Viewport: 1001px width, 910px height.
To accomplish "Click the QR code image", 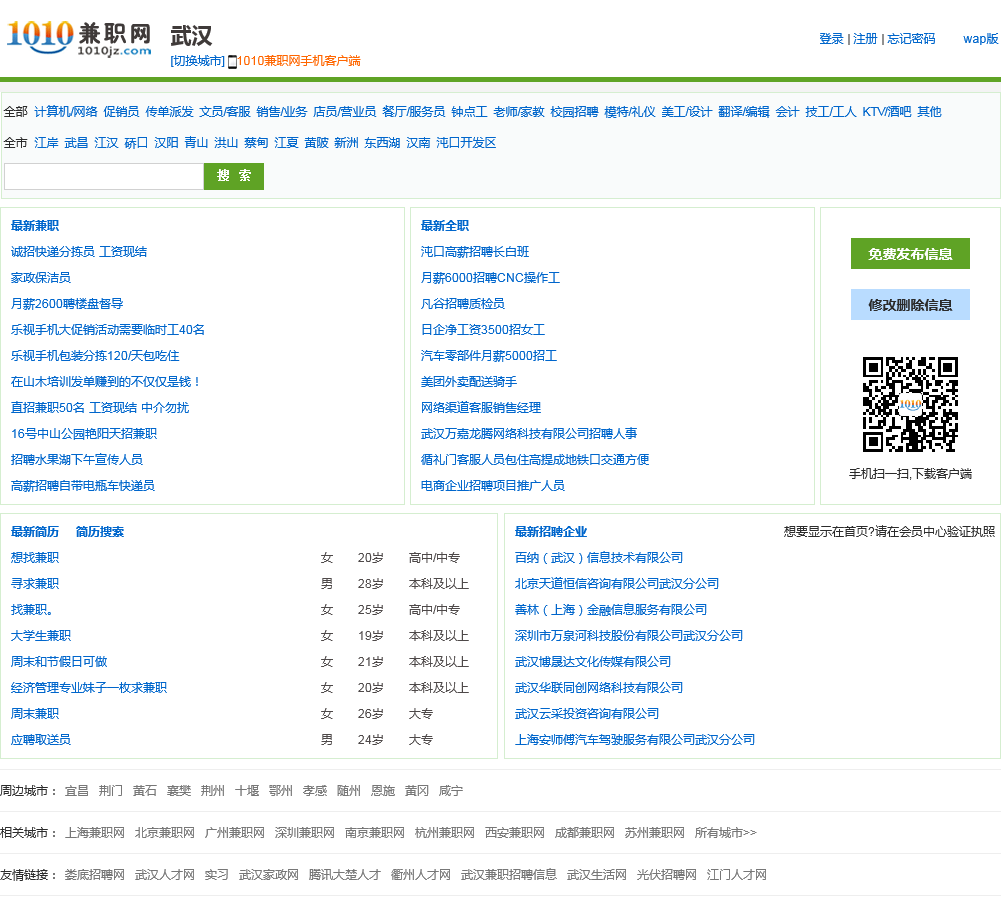I will [x=910, y=404].
